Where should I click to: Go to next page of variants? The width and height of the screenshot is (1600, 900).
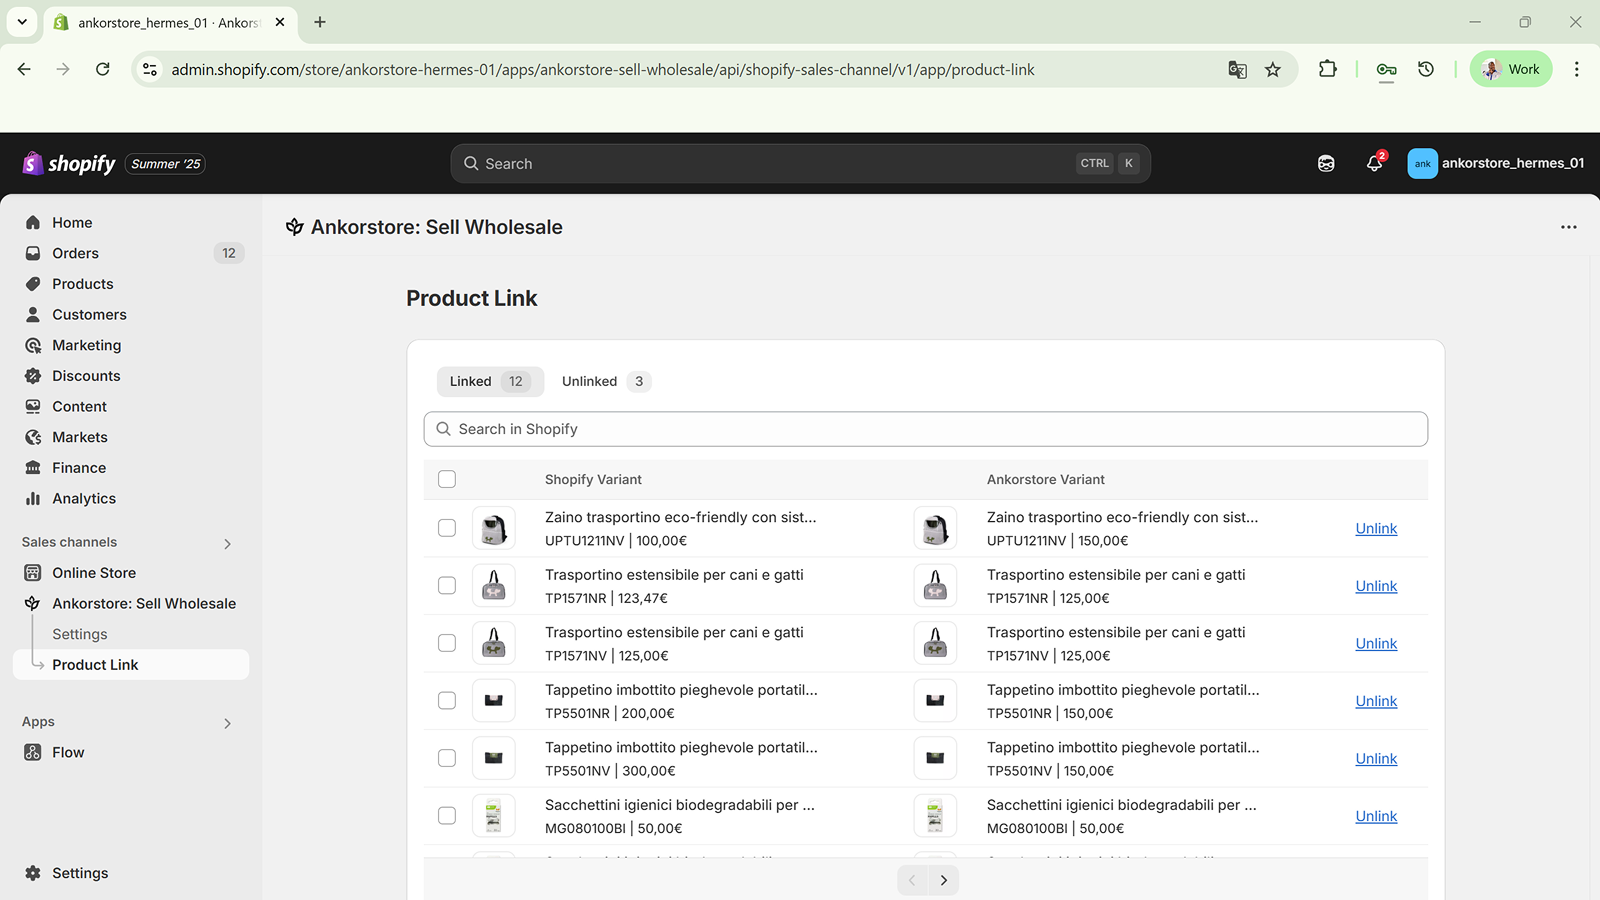(943, 879)
